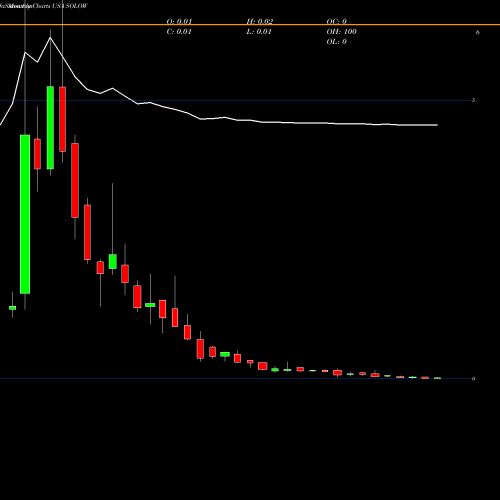Click the price axis label 5
Viewport: 500px width, 500px height.
pos(473,100)
